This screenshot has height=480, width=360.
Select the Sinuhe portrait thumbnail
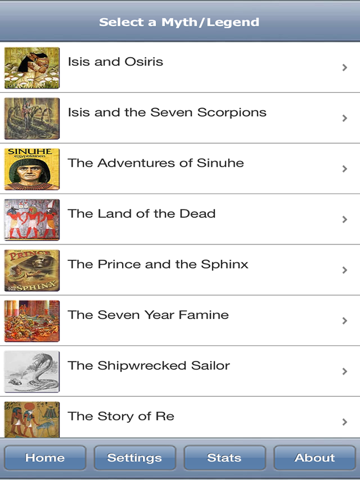(x=32, y=169)
